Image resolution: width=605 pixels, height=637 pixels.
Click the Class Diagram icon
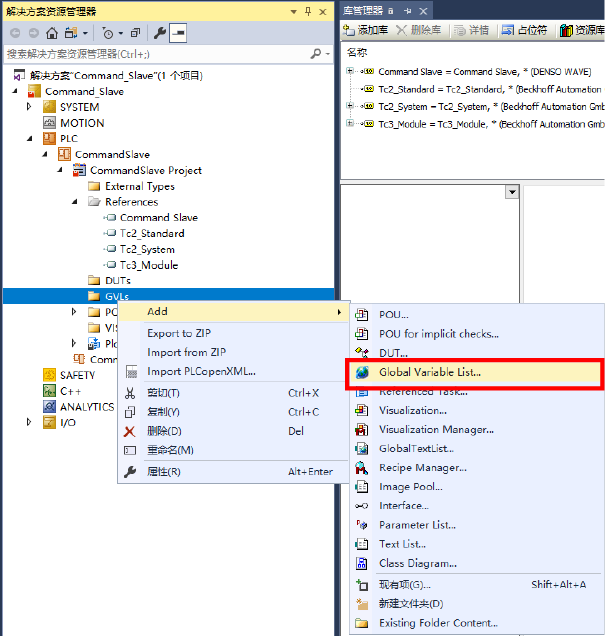(361, 563)
